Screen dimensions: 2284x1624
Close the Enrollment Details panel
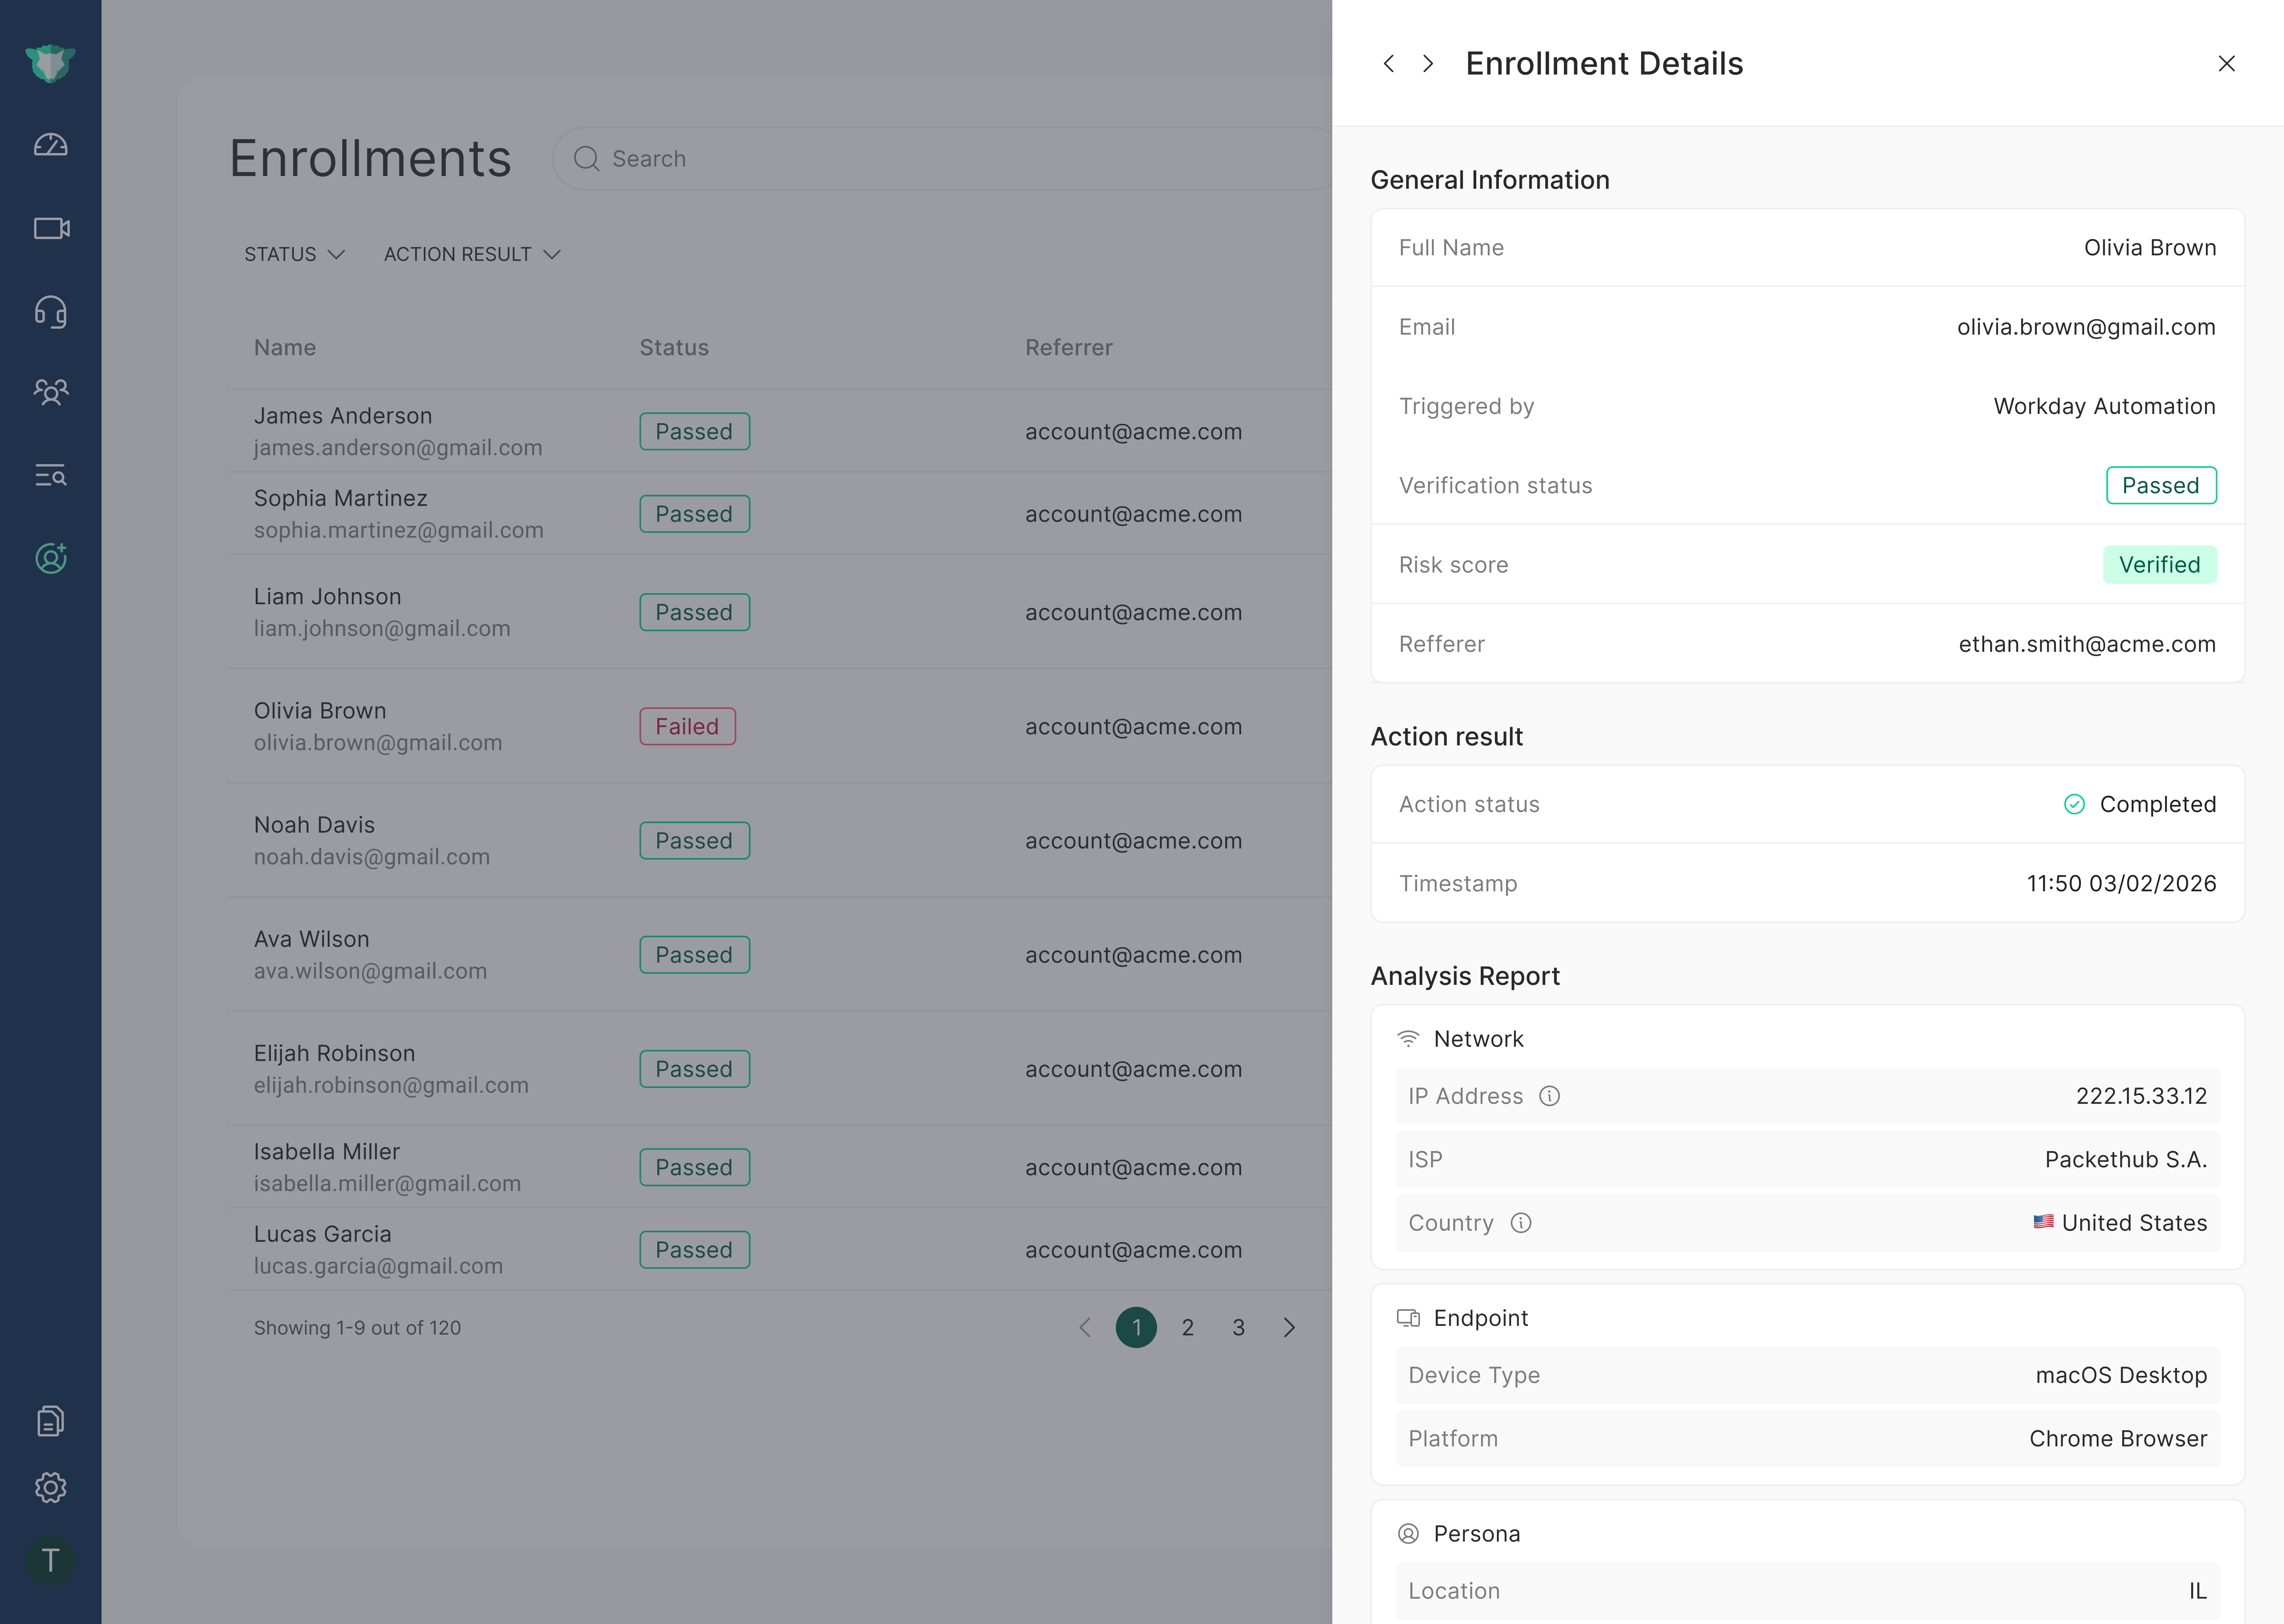pos(2226,63)
